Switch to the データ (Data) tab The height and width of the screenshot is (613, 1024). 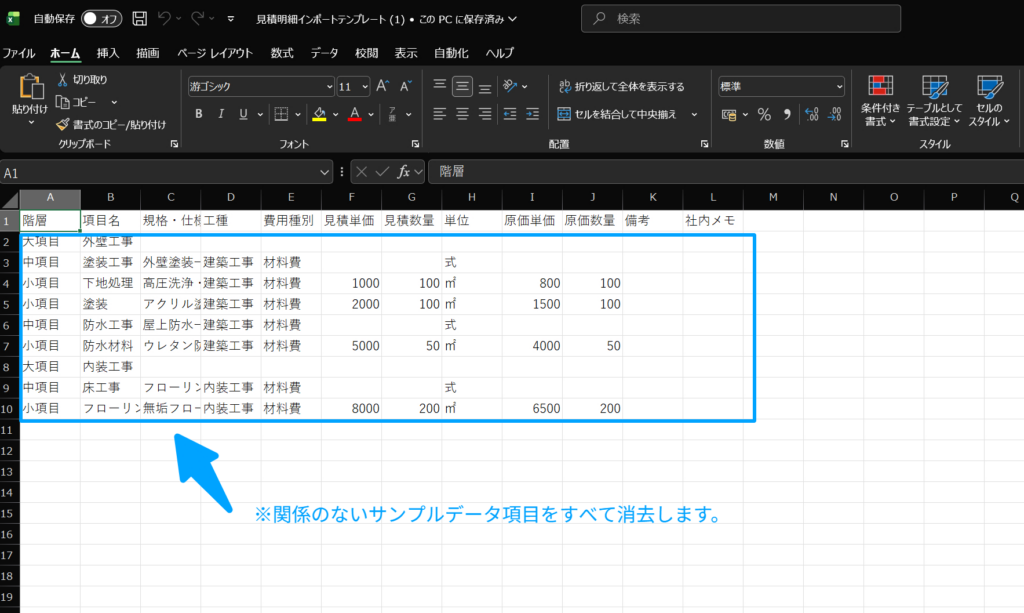tap(324, 53)
